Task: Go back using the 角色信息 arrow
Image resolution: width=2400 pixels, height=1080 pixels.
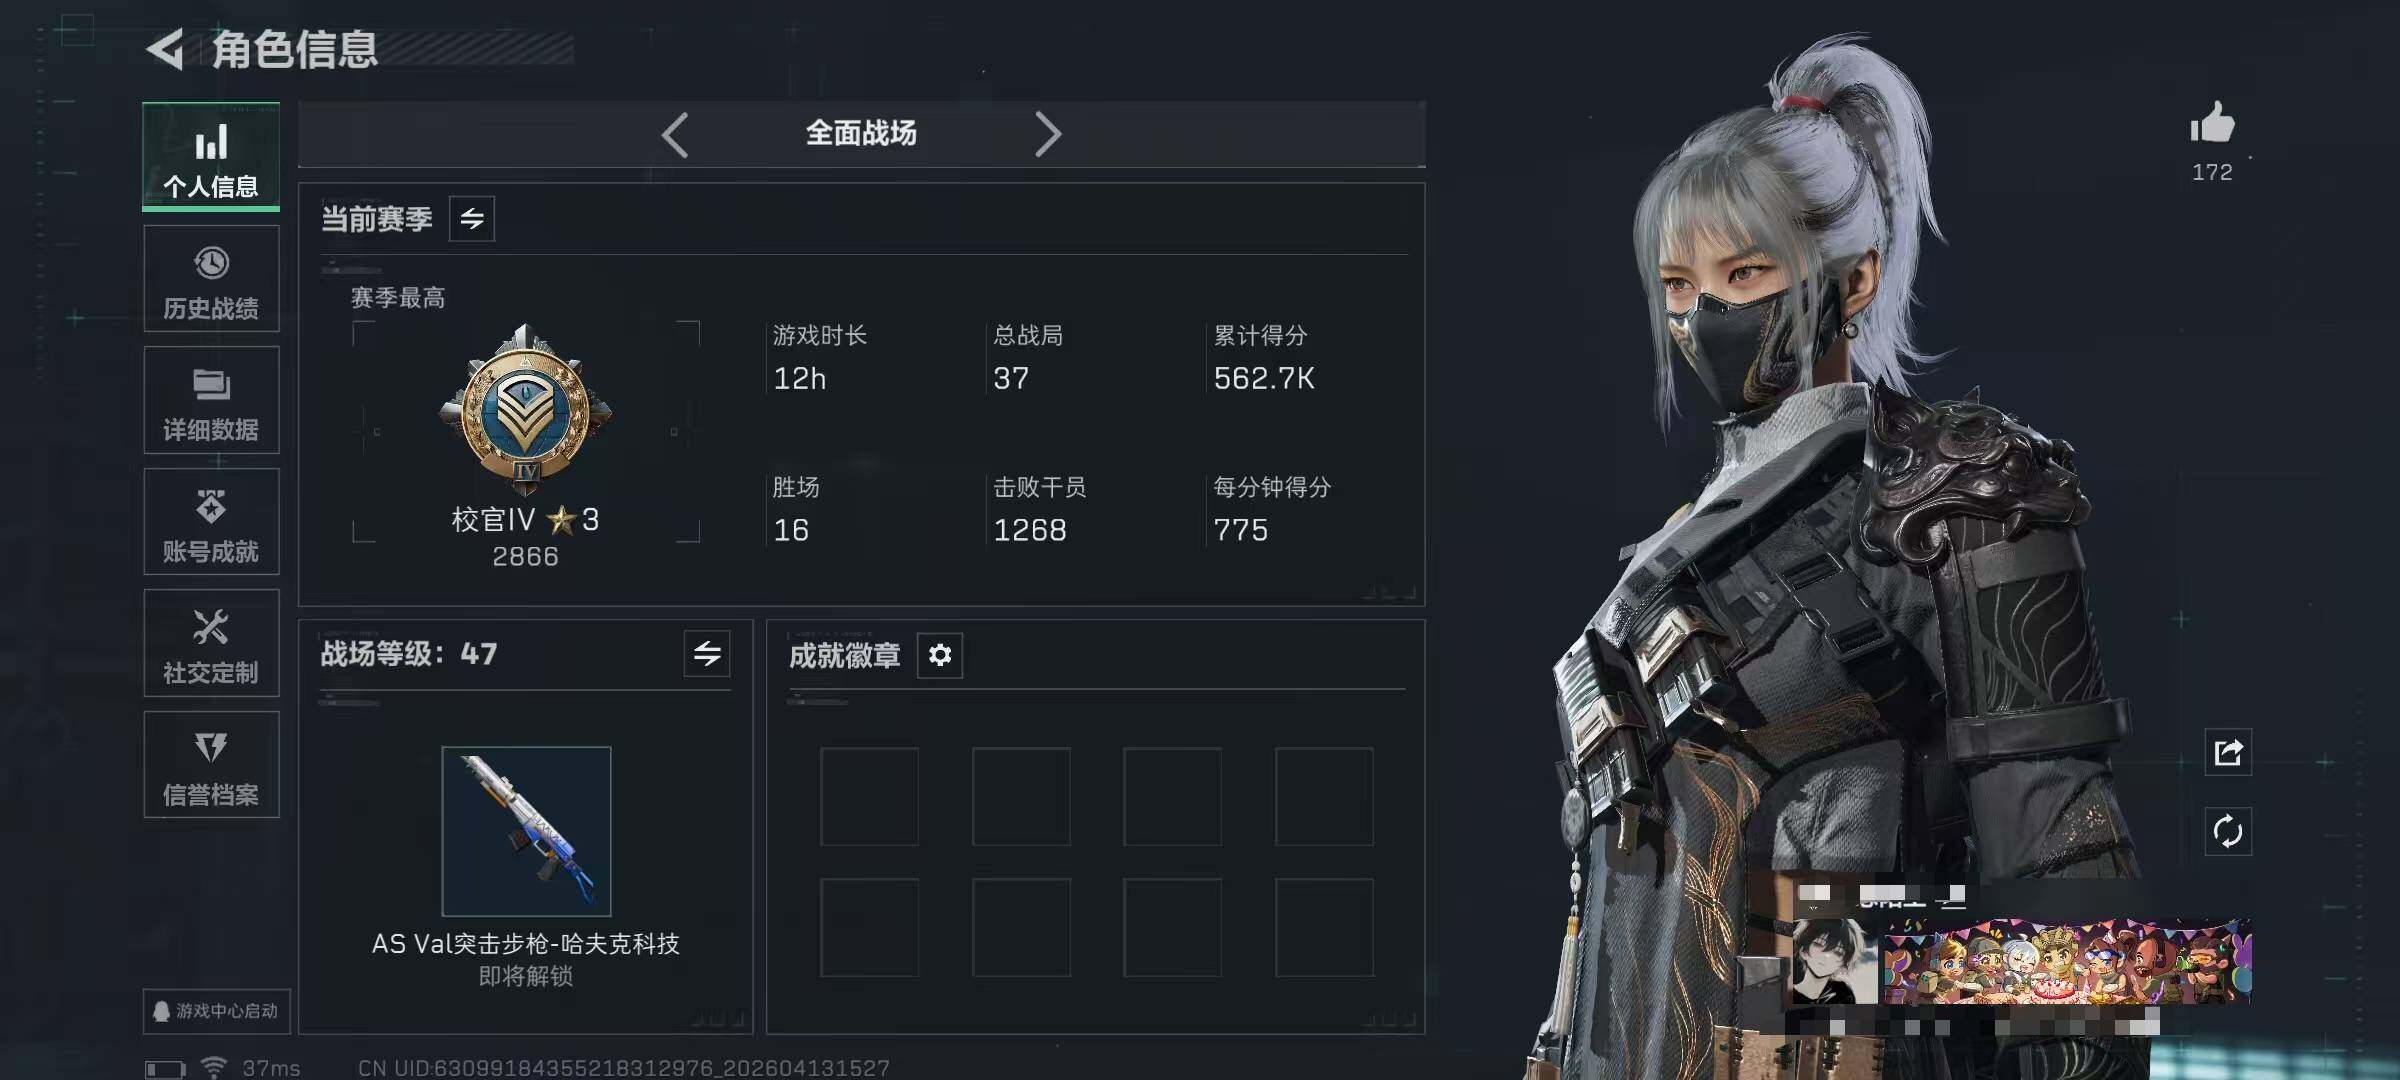Action: coord(165,50)
